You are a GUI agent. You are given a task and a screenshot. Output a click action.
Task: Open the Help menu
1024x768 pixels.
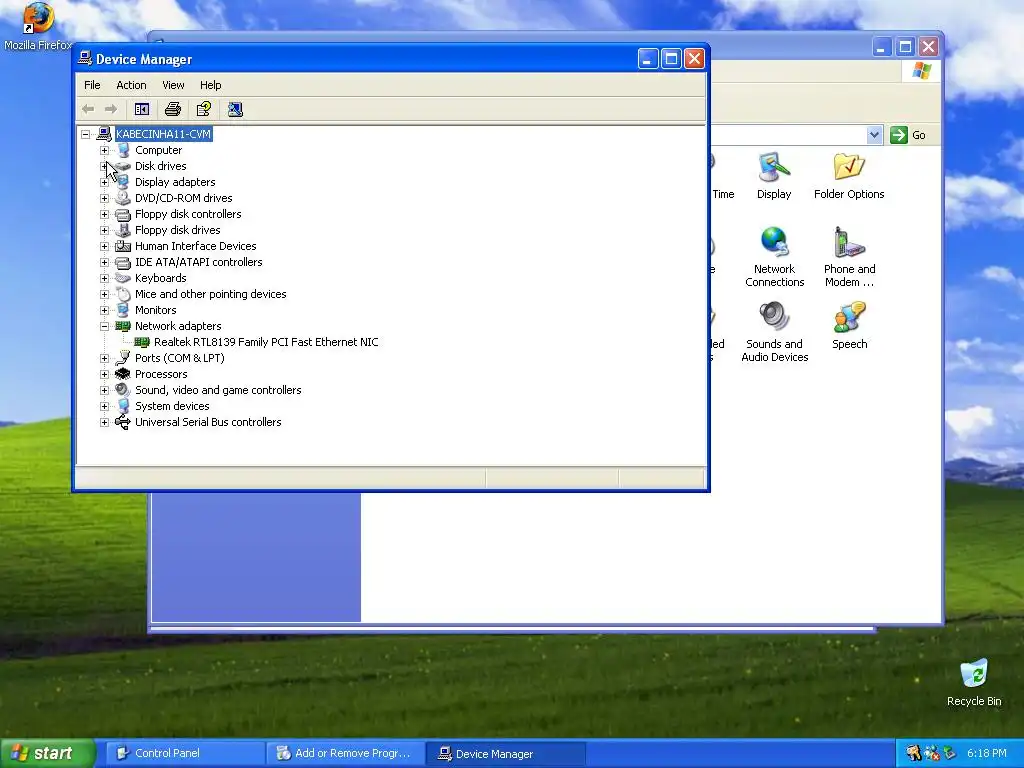[210, 85]
